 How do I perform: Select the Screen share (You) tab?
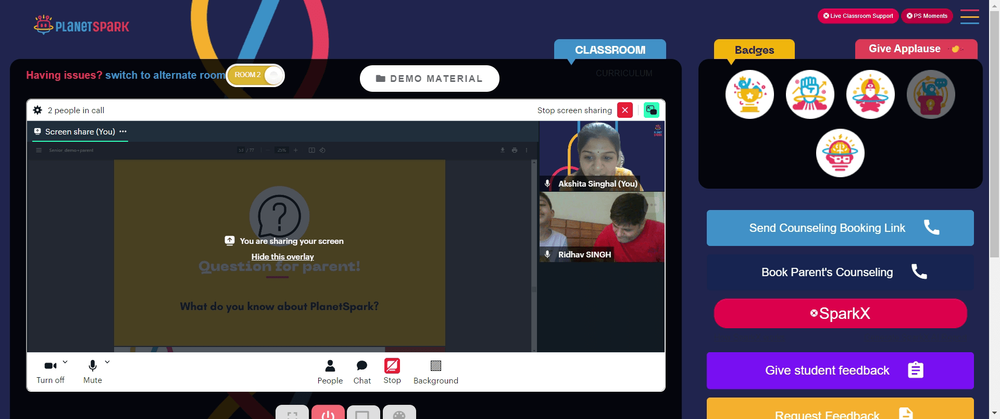[x=80, y=132]
